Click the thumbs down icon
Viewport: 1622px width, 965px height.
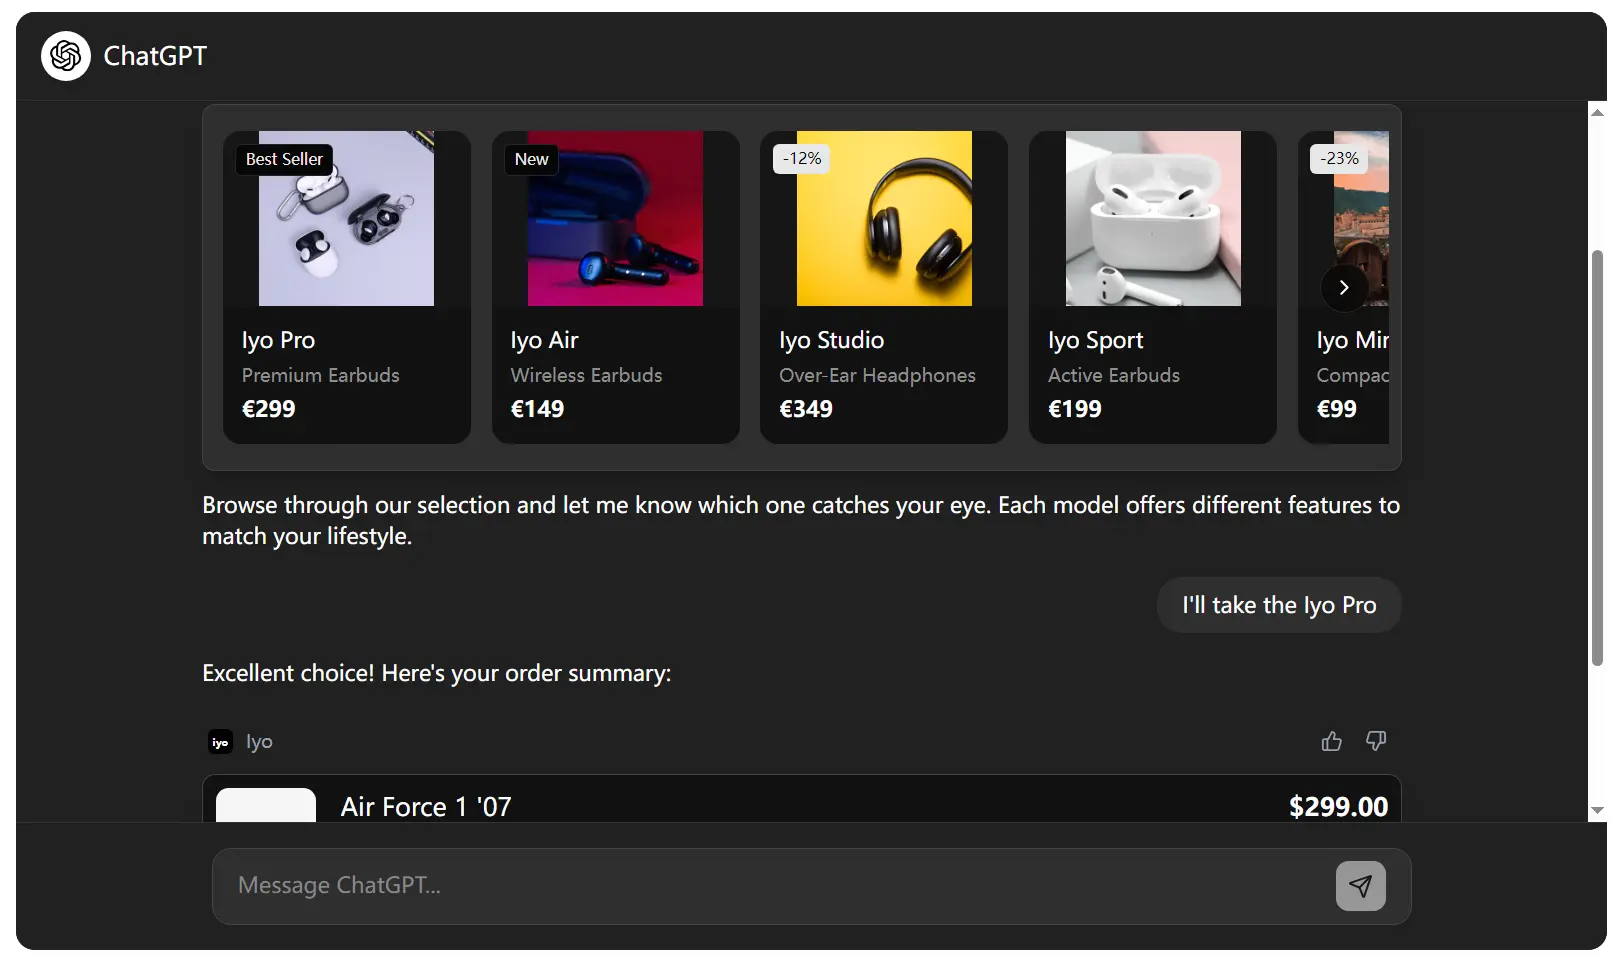click(1376, 741)
